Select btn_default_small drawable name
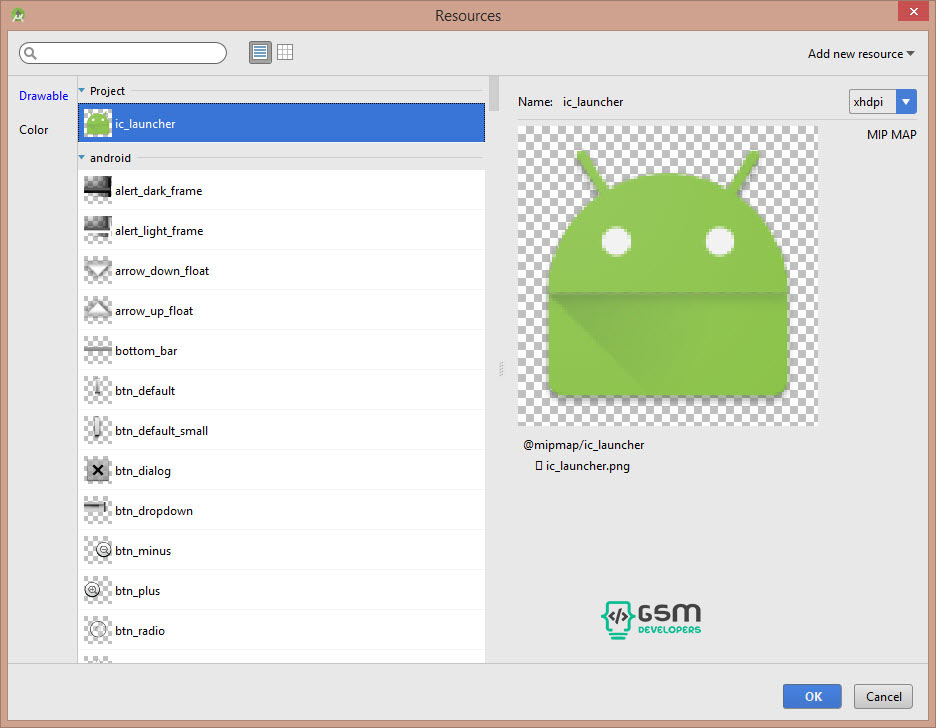 tap(162, 431)
